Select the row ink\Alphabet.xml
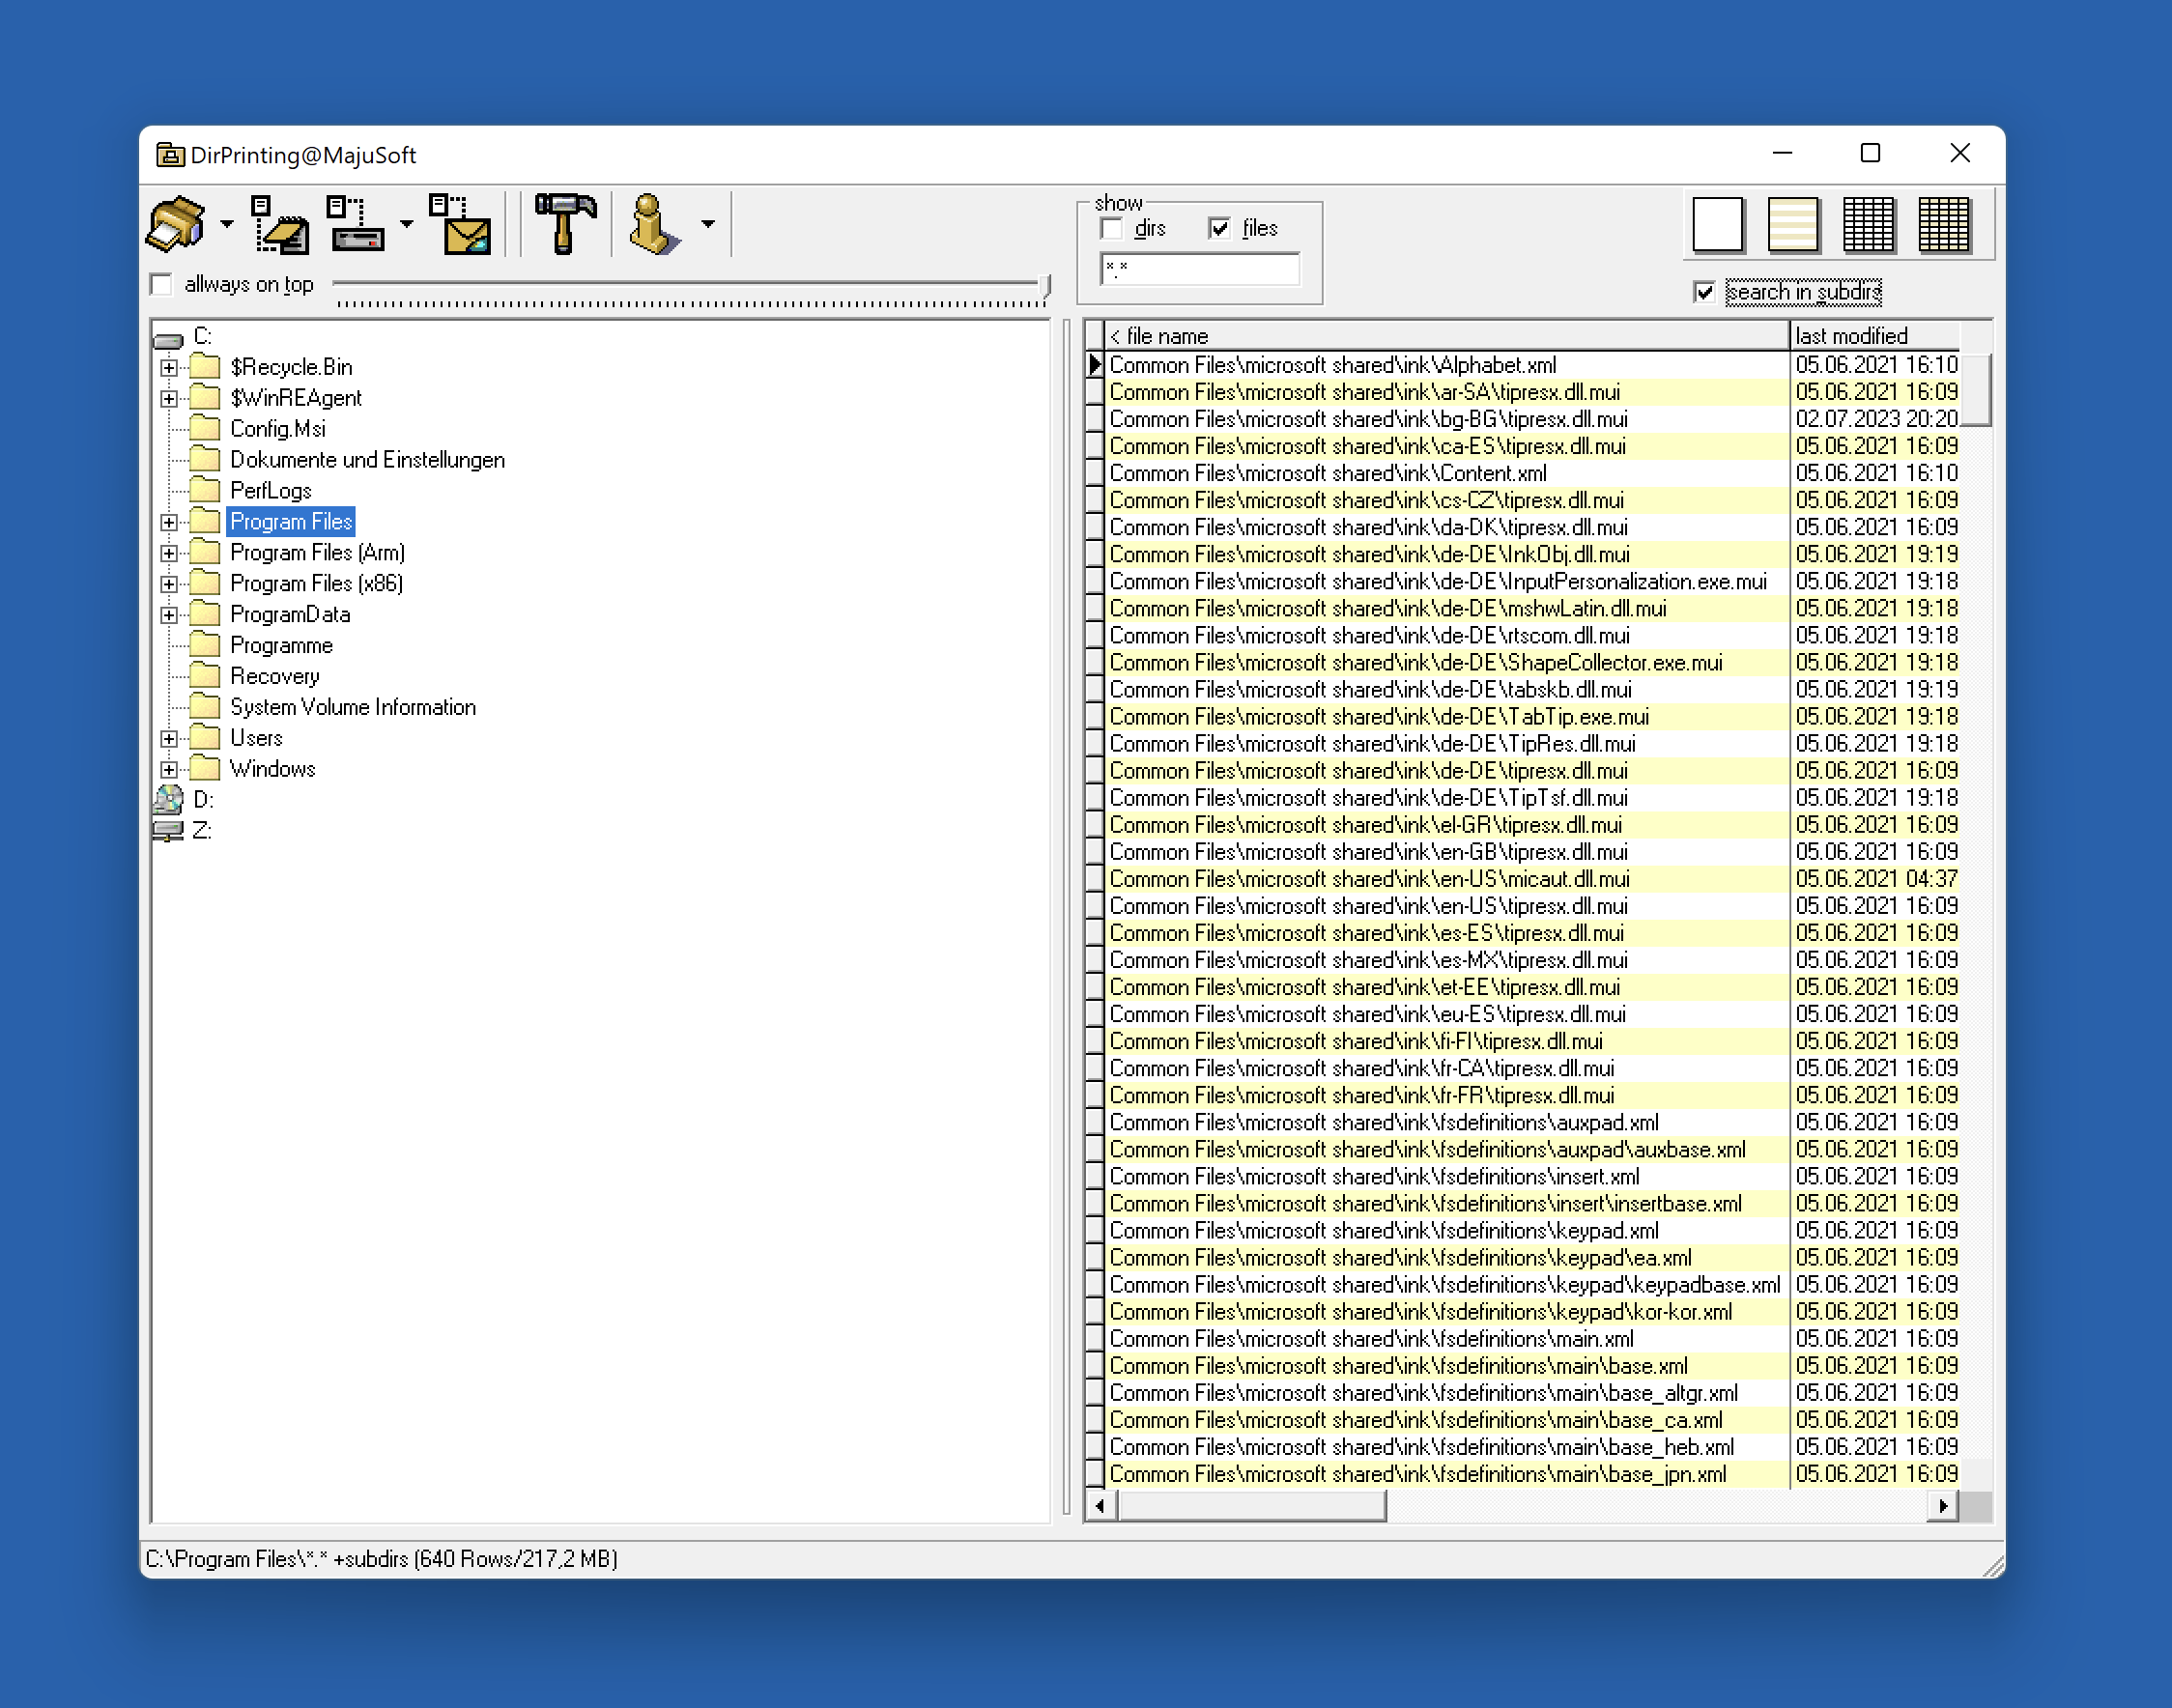2172x1708 pixels. [x=1446, y=365]
